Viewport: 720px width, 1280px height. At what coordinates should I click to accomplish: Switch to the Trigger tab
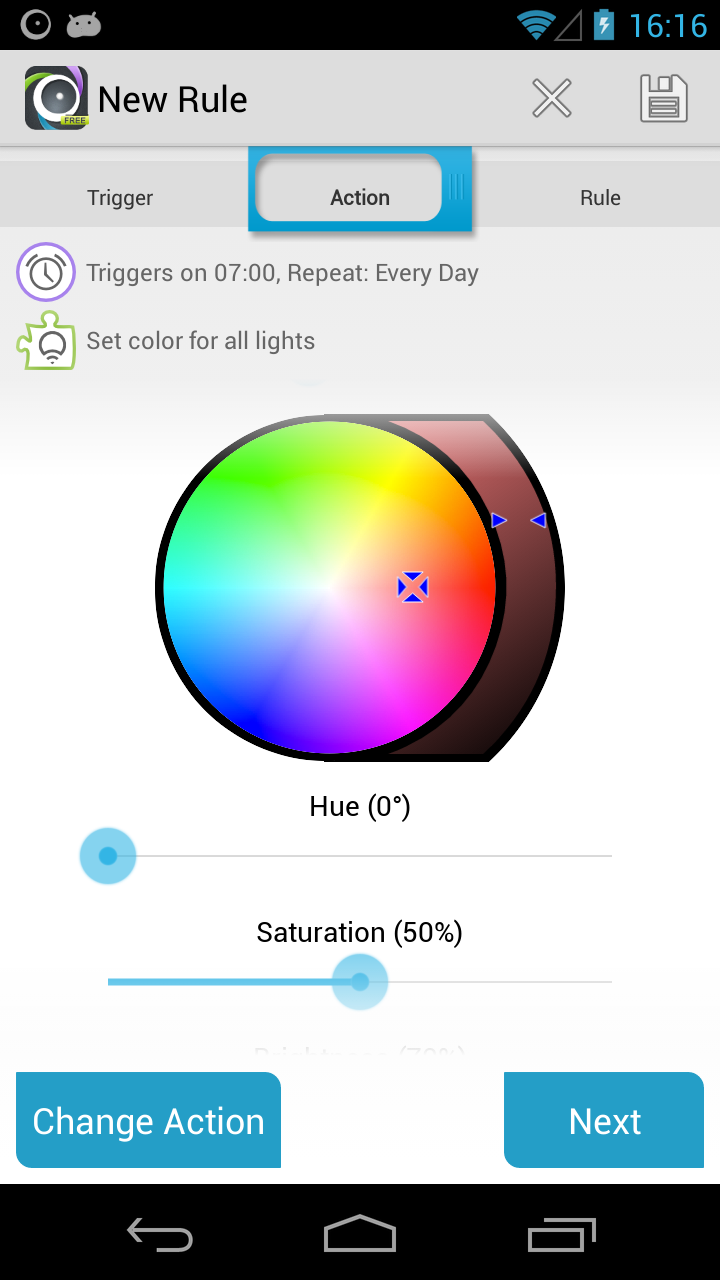point(120,198)
